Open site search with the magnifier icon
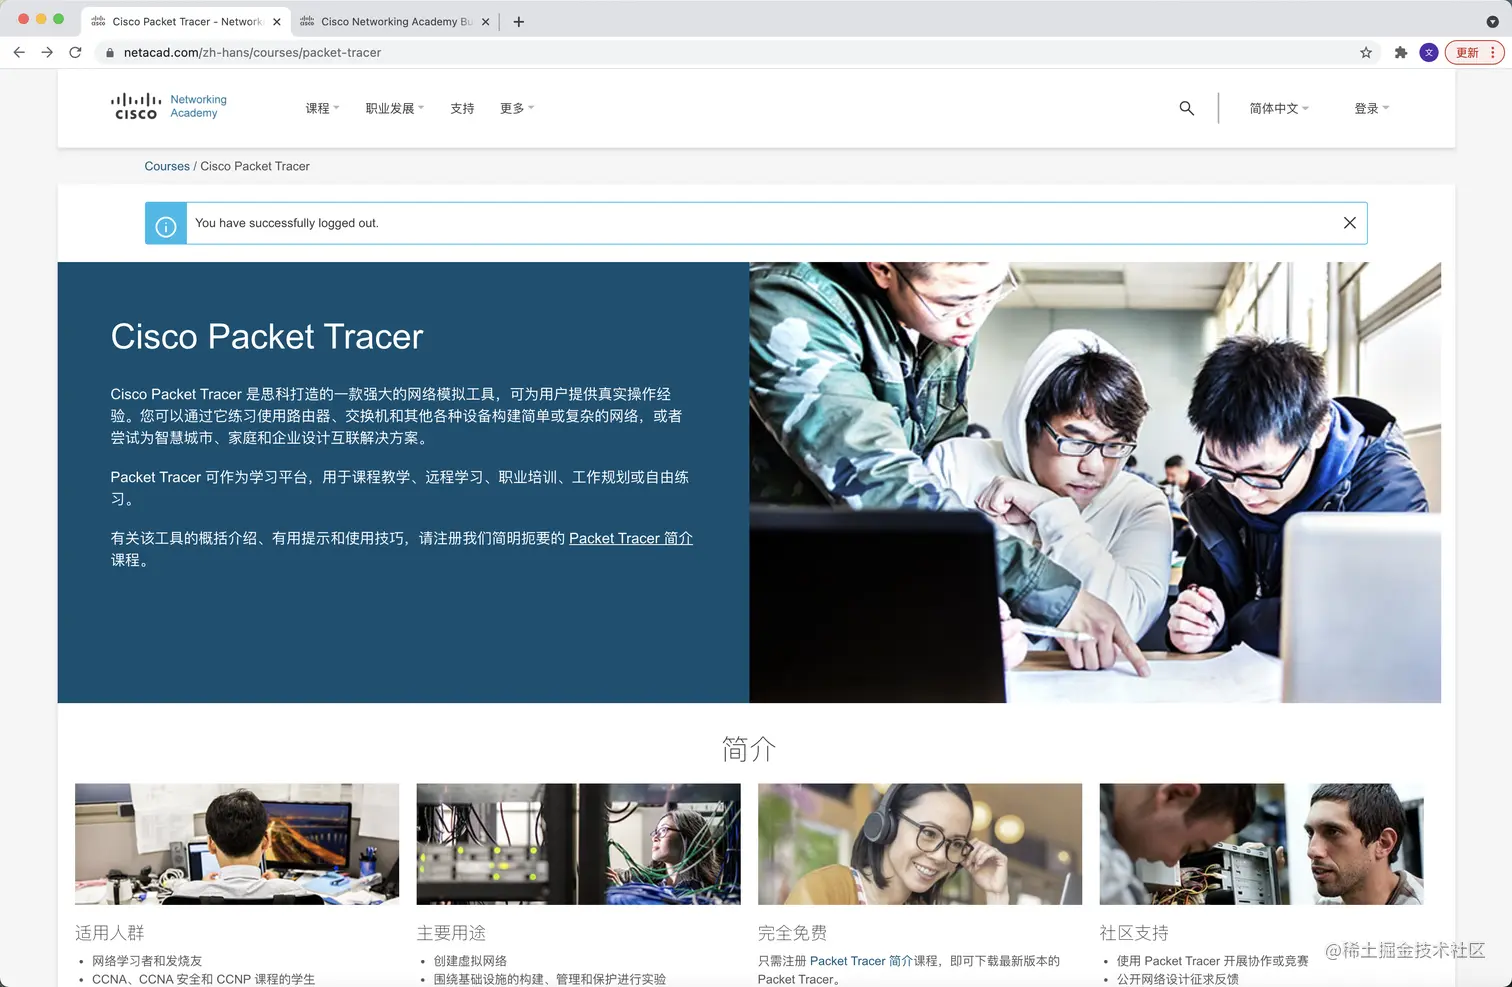The image size is (1512, 987). (x=1186, y=108)
